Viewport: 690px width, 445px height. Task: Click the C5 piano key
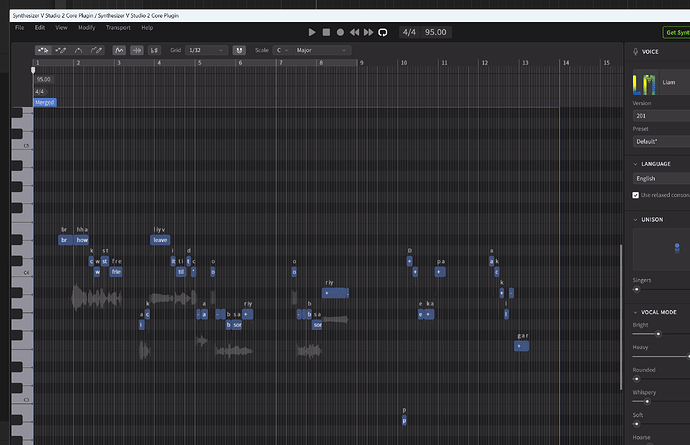(22, 146)
